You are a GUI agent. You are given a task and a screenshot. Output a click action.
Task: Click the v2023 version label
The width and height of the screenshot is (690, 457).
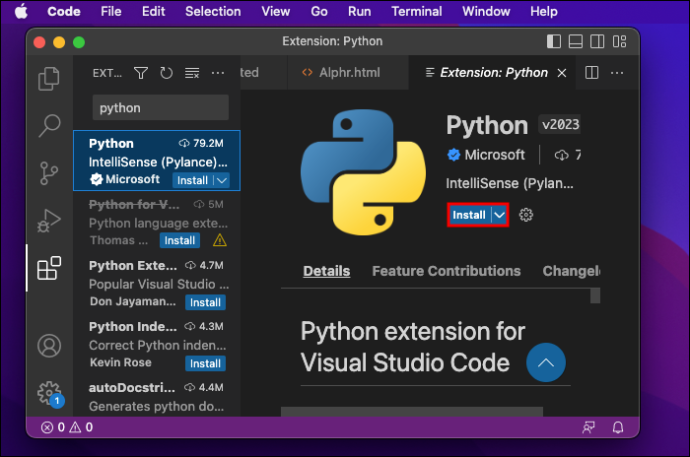(x=560, y=124)
